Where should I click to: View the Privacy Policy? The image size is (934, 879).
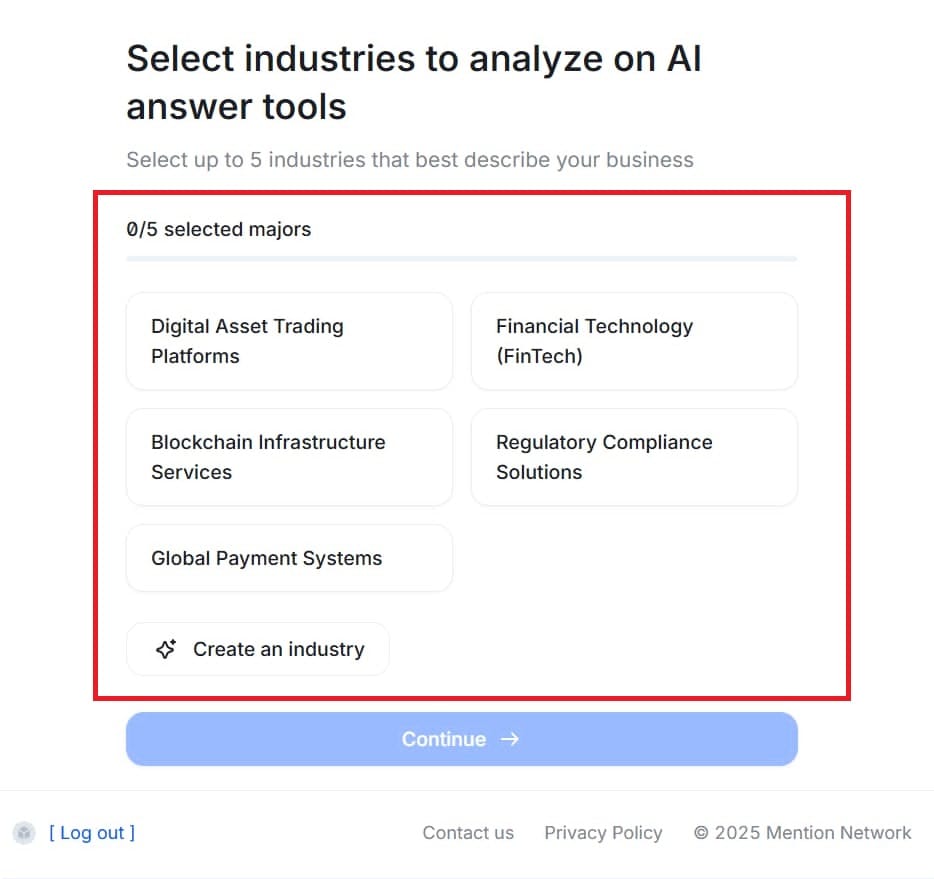click(603, 831)
